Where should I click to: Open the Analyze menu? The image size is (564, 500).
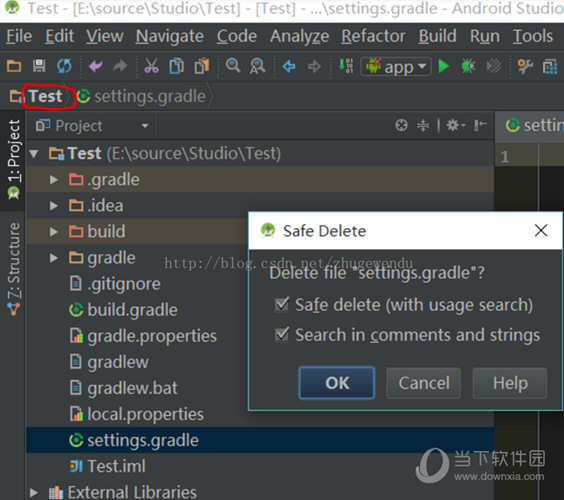click(x=299, y=36)
